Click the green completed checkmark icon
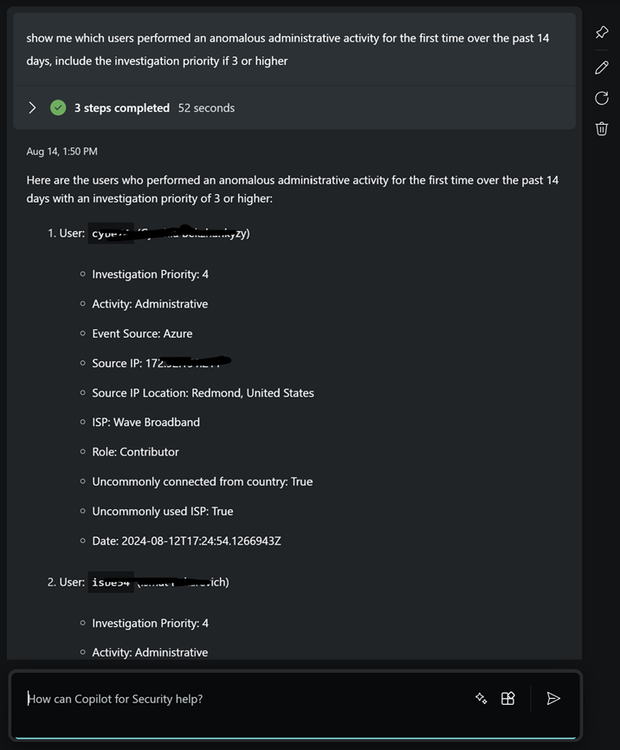The image size is (620, 750). (58, 108)
